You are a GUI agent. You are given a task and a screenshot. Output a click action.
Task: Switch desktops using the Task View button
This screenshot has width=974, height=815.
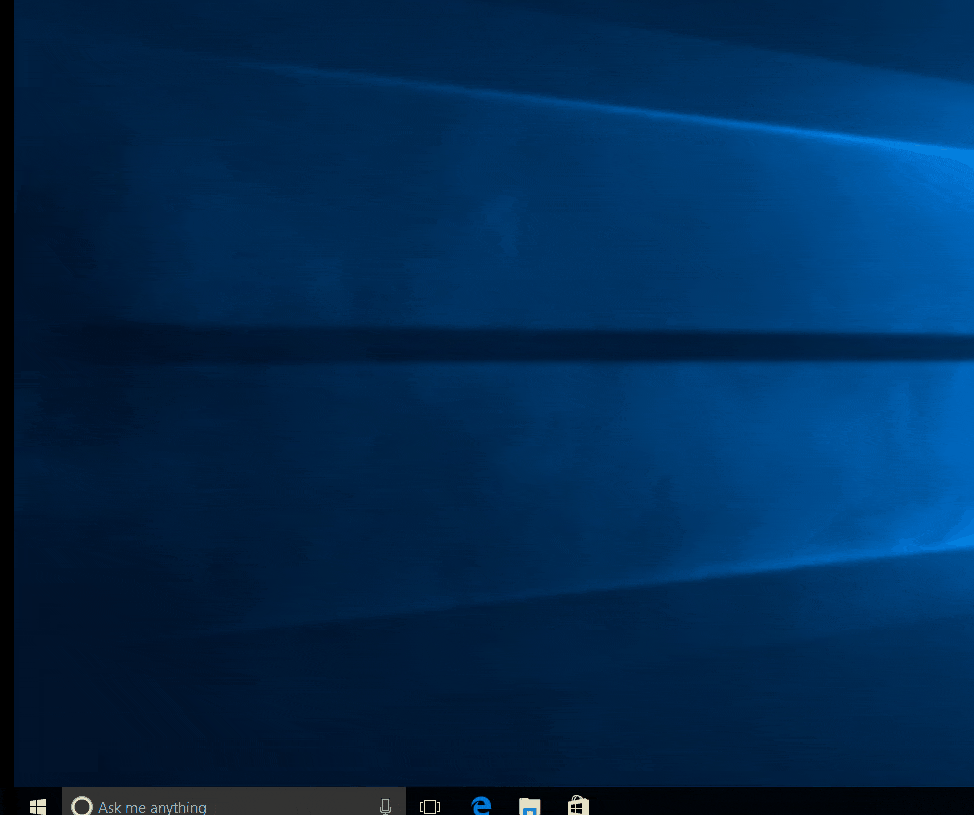click(x=429, y=806)
